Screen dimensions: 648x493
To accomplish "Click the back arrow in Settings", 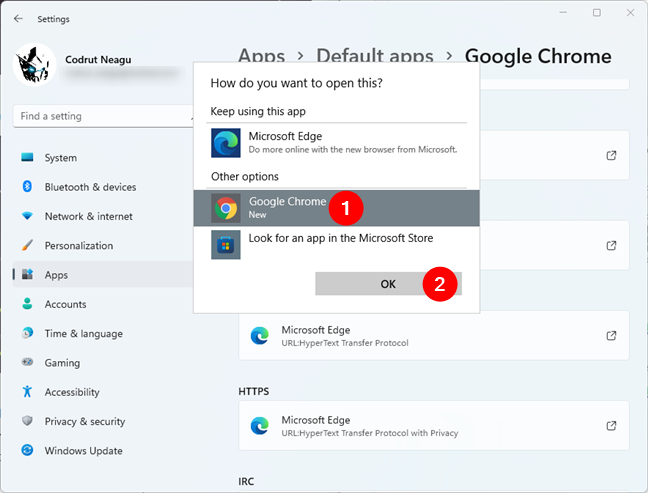I will [x=18, y=19].
